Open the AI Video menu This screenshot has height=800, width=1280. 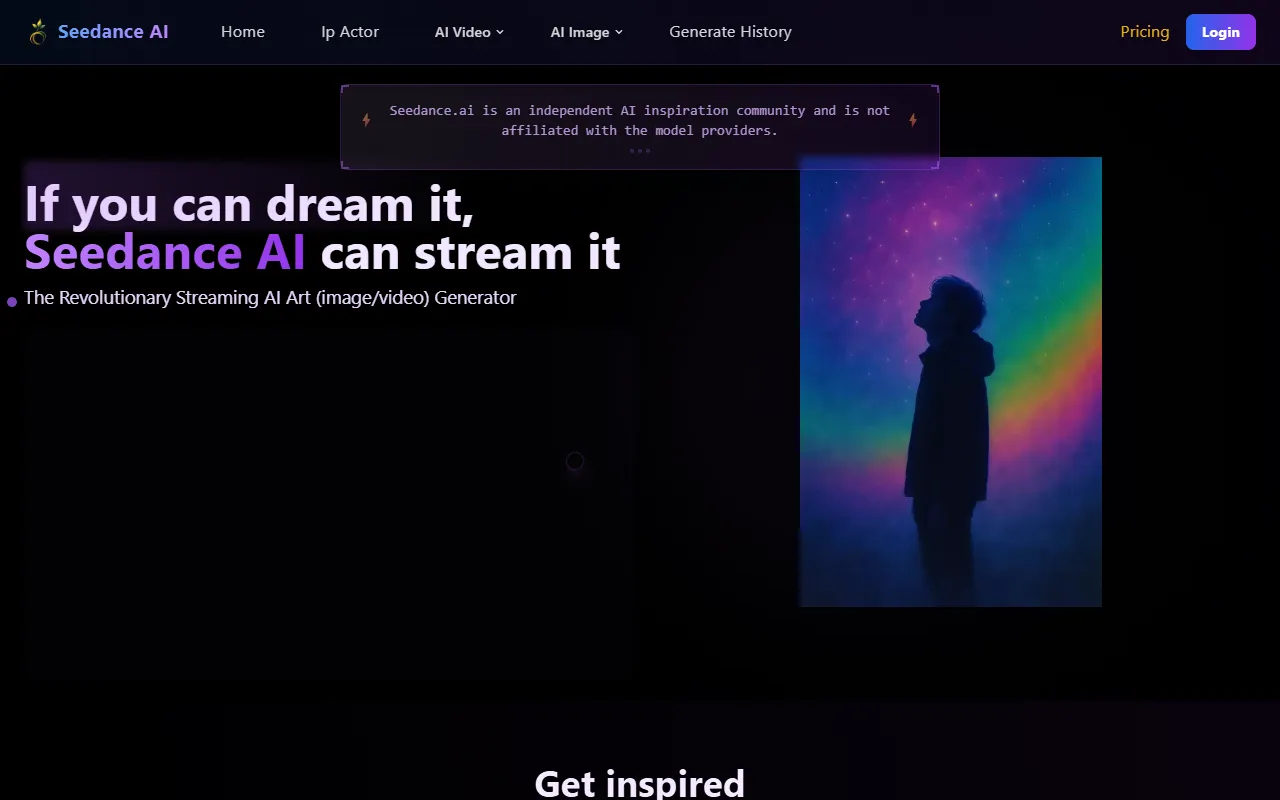463,32
